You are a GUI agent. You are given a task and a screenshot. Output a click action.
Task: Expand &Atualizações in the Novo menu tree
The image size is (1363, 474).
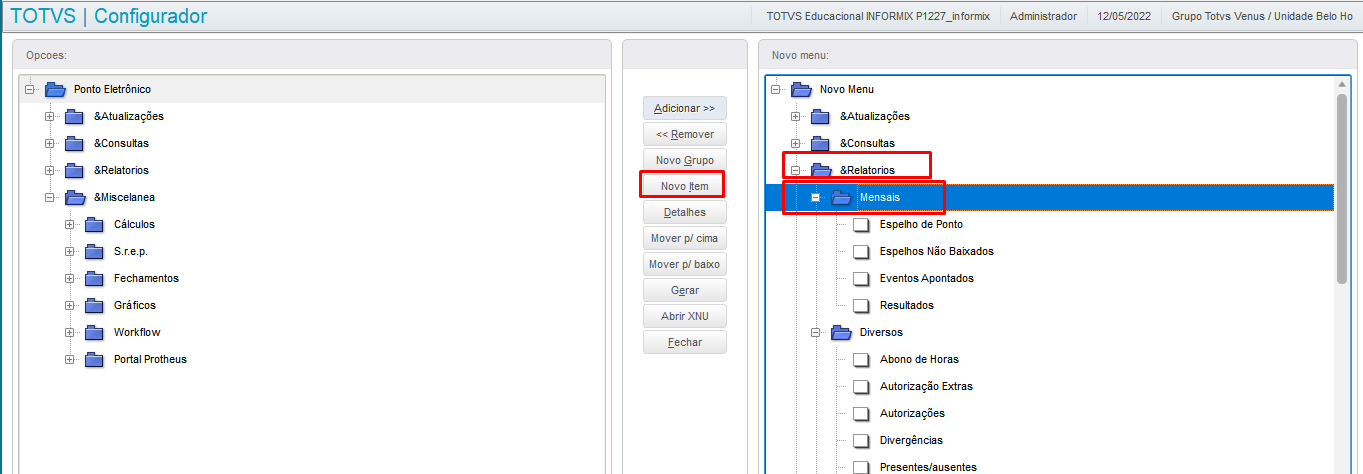tap(796, 116)
